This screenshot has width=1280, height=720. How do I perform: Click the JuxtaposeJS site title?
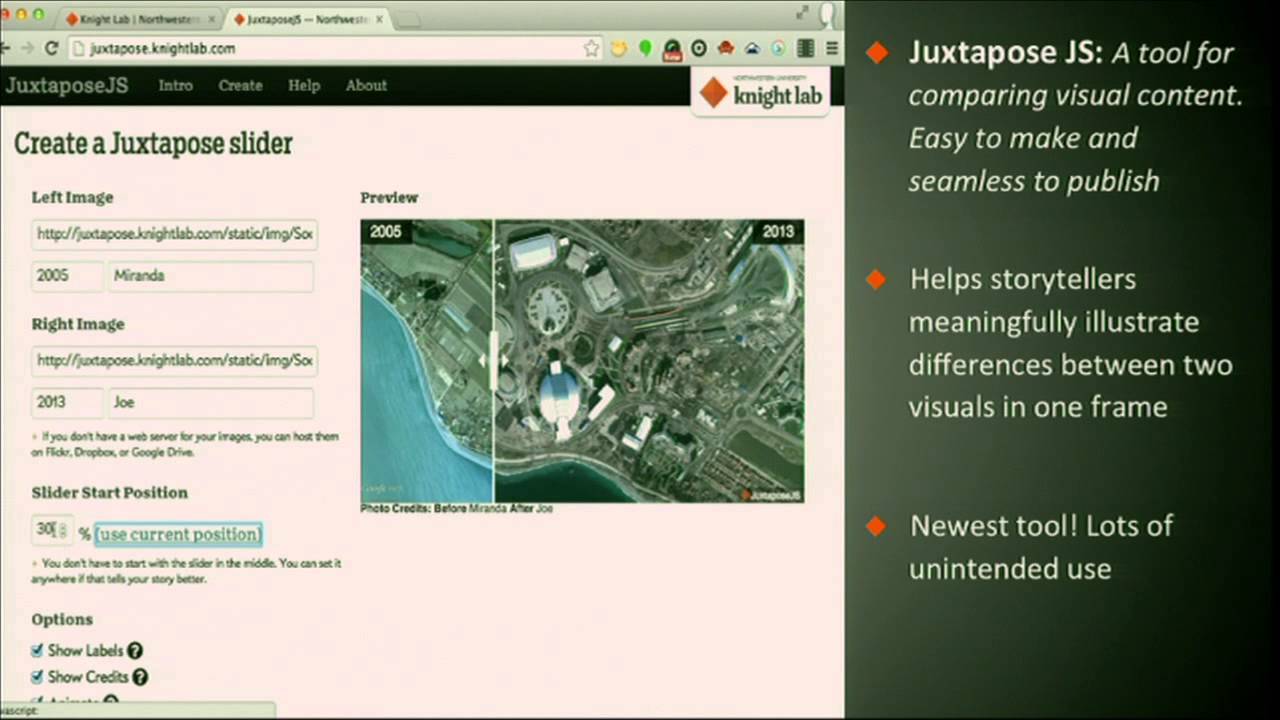[x=66, y=85]
